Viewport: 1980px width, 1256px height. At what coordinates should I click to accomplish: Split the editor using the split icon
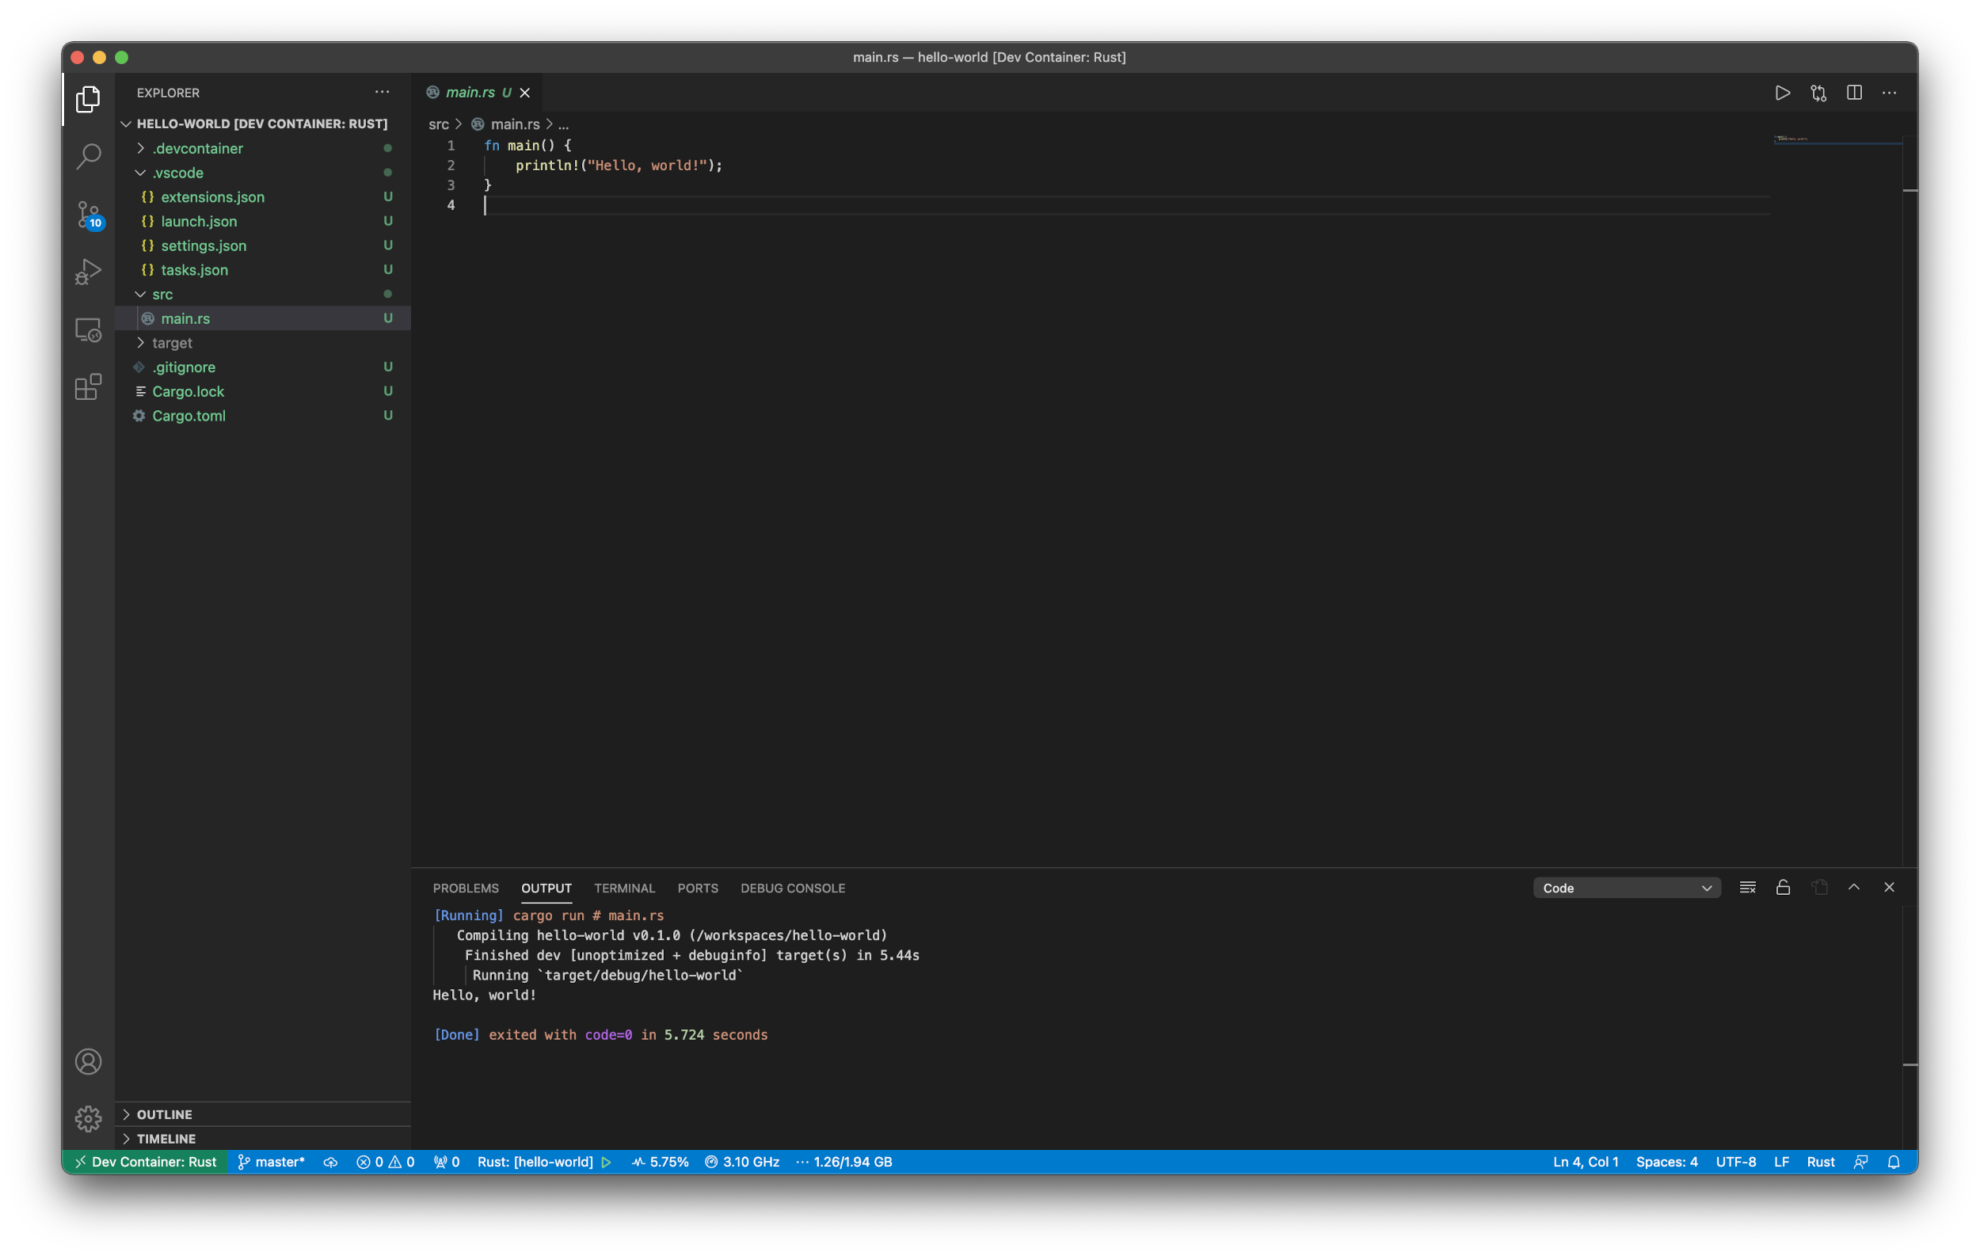click(1855, 93)
